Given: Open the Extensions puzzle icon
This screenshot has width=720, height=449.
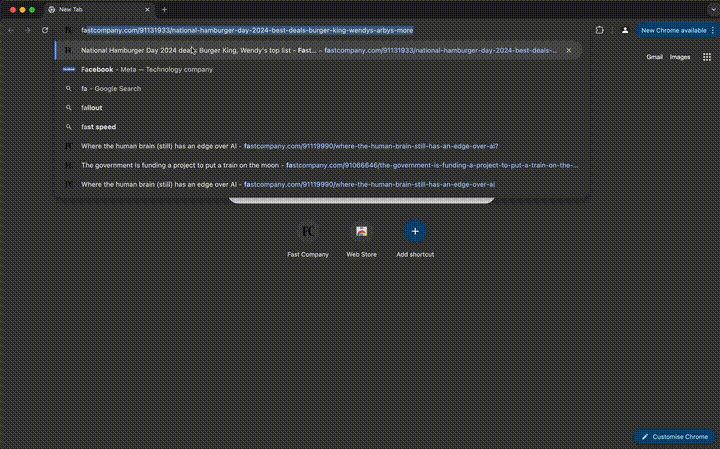Looking at the screenshot, I should (599, 30).
